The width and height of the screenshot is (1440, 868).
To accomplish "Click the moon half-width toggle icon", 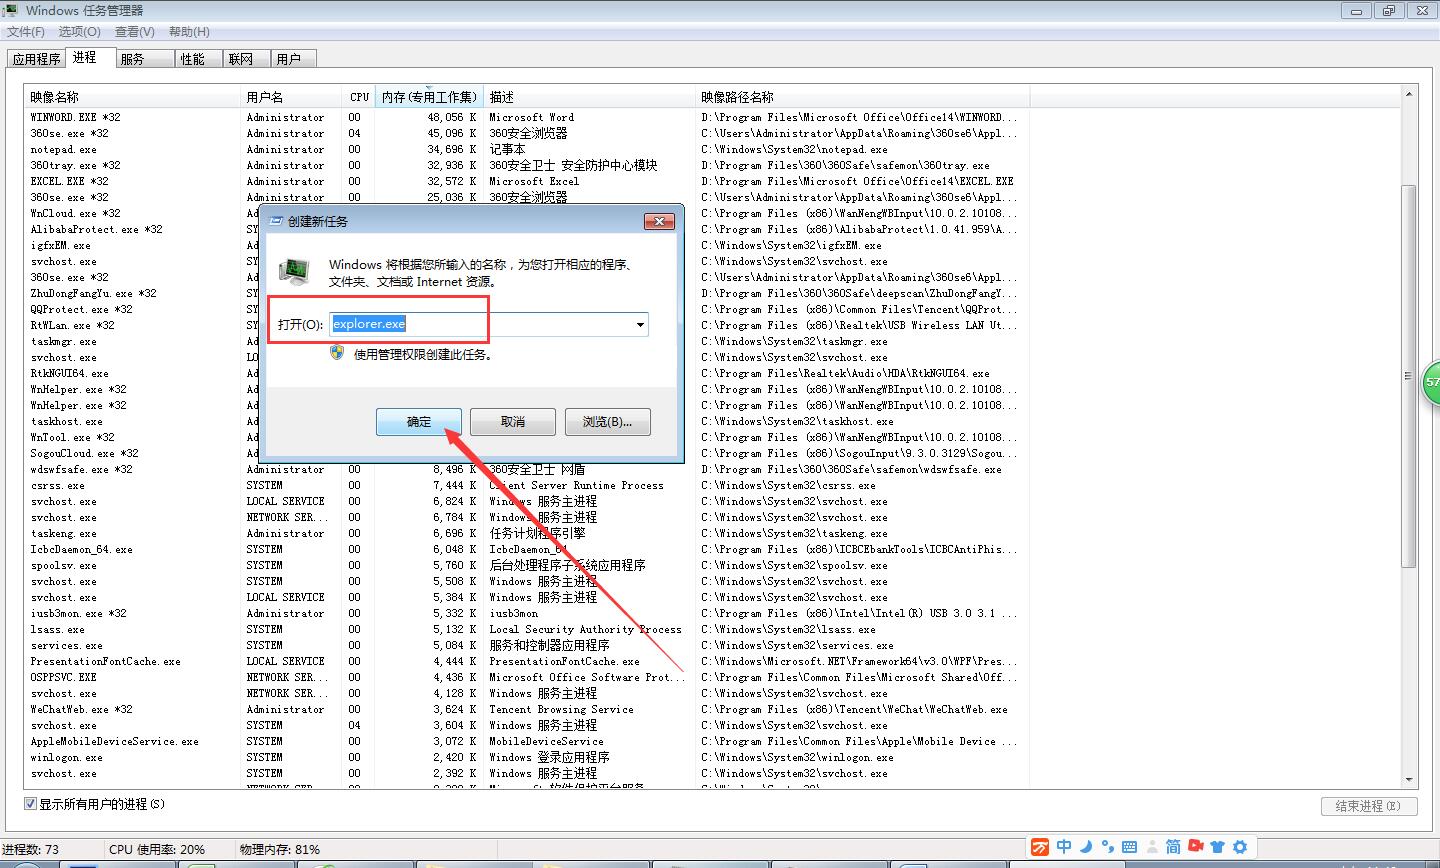I will [x=1086, y=847].
